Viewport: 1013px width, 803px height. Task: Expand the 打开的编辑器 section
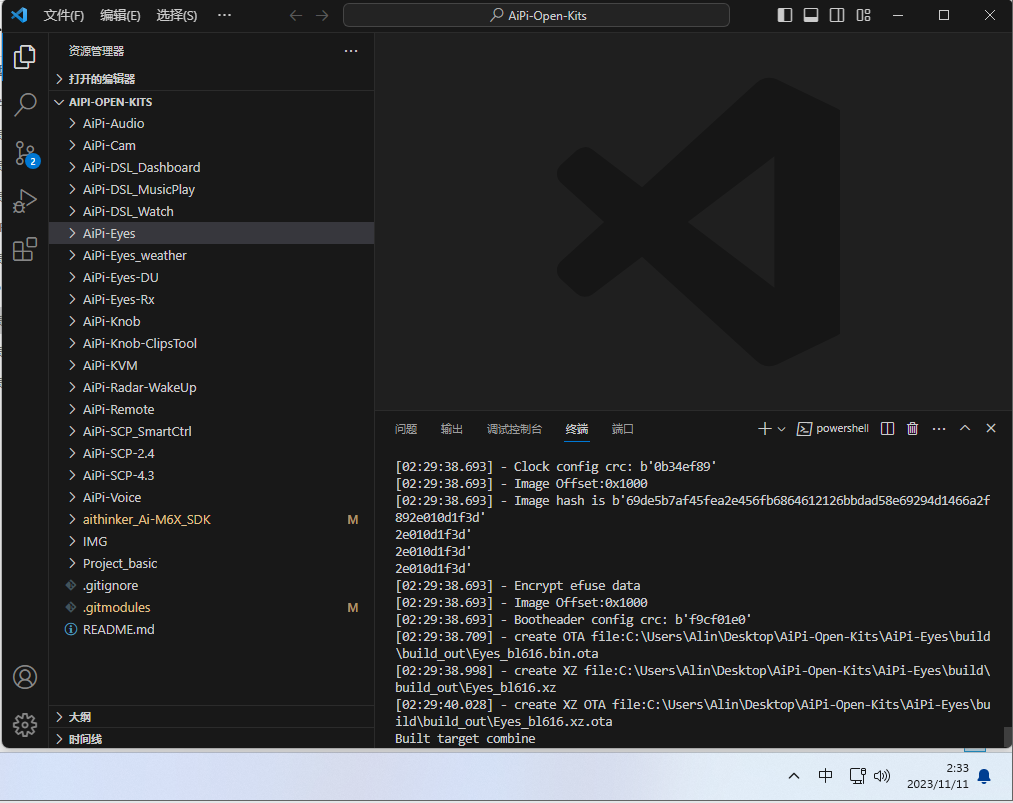pos(212,79)
